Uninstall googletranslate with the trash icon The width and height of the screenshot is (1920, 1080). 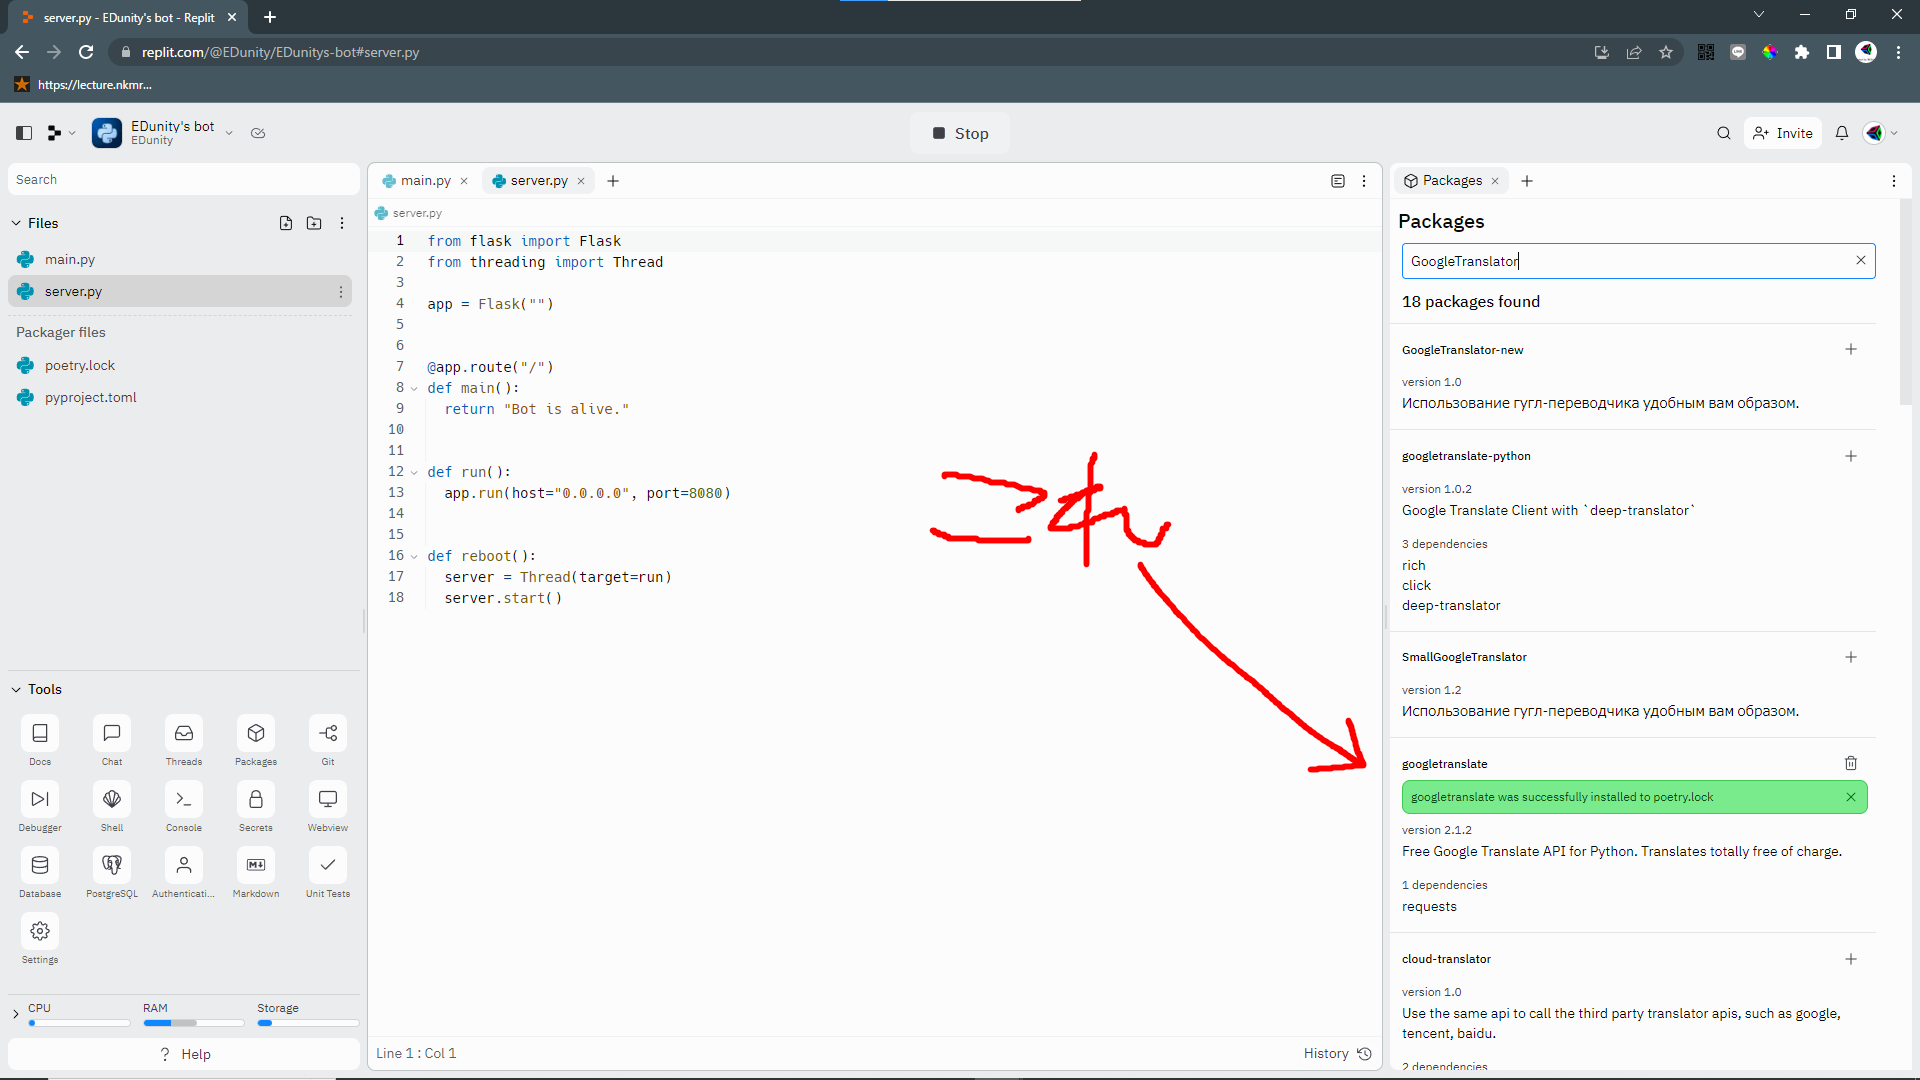tap(1850, 763)
